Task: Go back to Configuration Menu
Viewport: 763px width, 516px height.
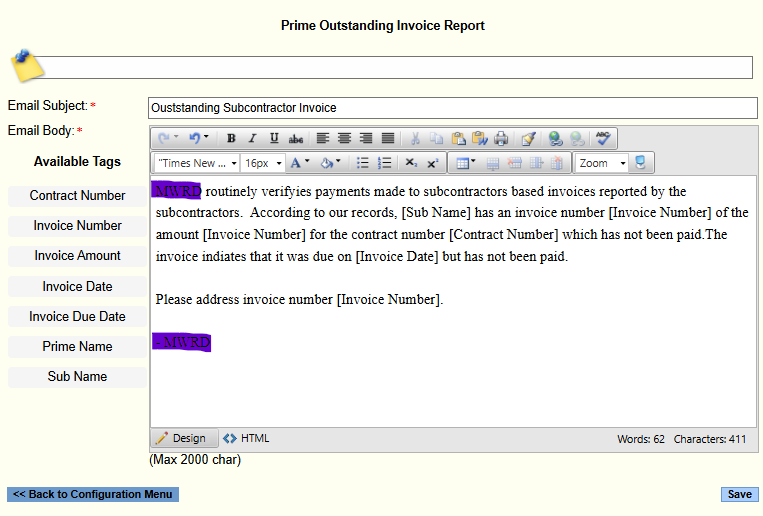Action: tap(93, 494)
